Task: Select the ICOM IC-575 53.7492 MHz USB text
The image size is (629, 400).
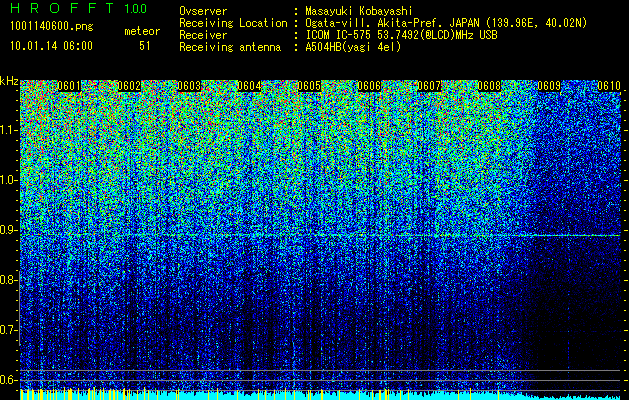Action: pyautogui.click(x=401, y=35)
